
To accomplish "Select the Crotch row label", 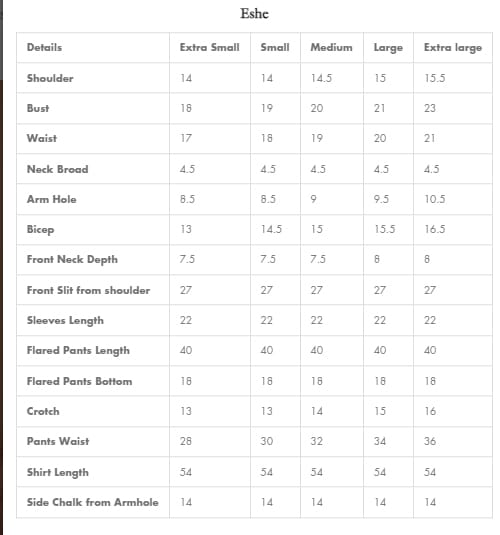I will 43,411.
